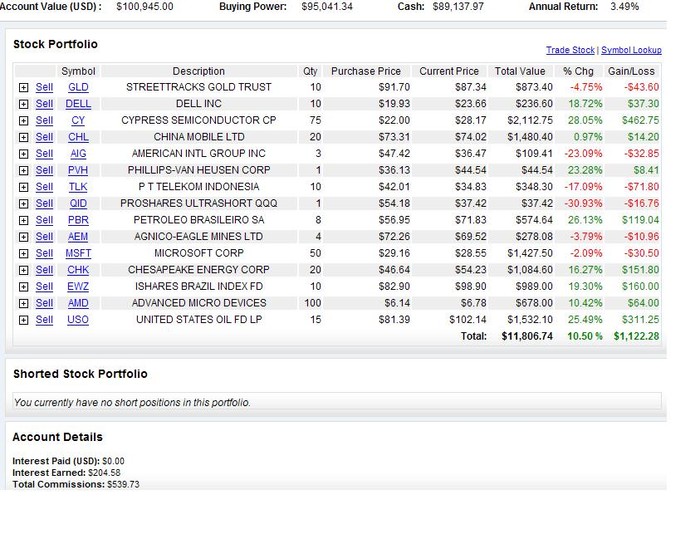Open the QID symbol link
Screen dimensions: 700x534
[78, 204]
